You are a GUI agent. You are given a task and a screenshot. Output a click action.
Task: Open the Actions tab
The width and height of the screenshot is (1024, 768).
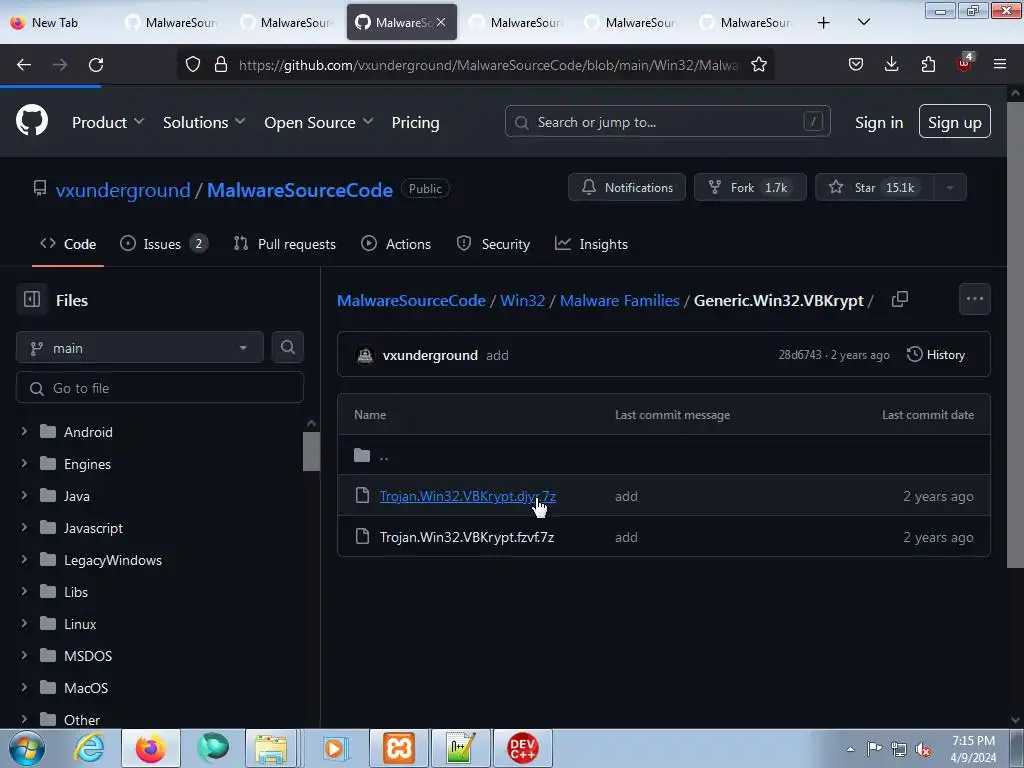click(x=396, y=244)
